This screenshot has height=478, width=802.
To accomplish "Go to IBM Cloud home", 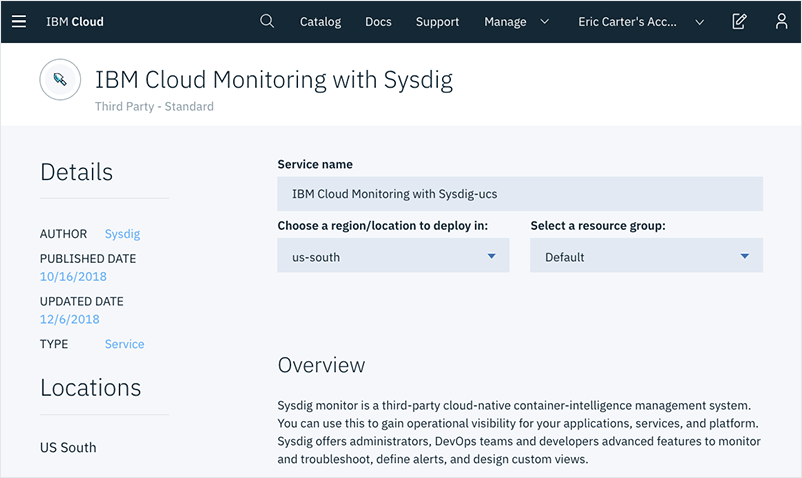I will (x=75, y=21).
